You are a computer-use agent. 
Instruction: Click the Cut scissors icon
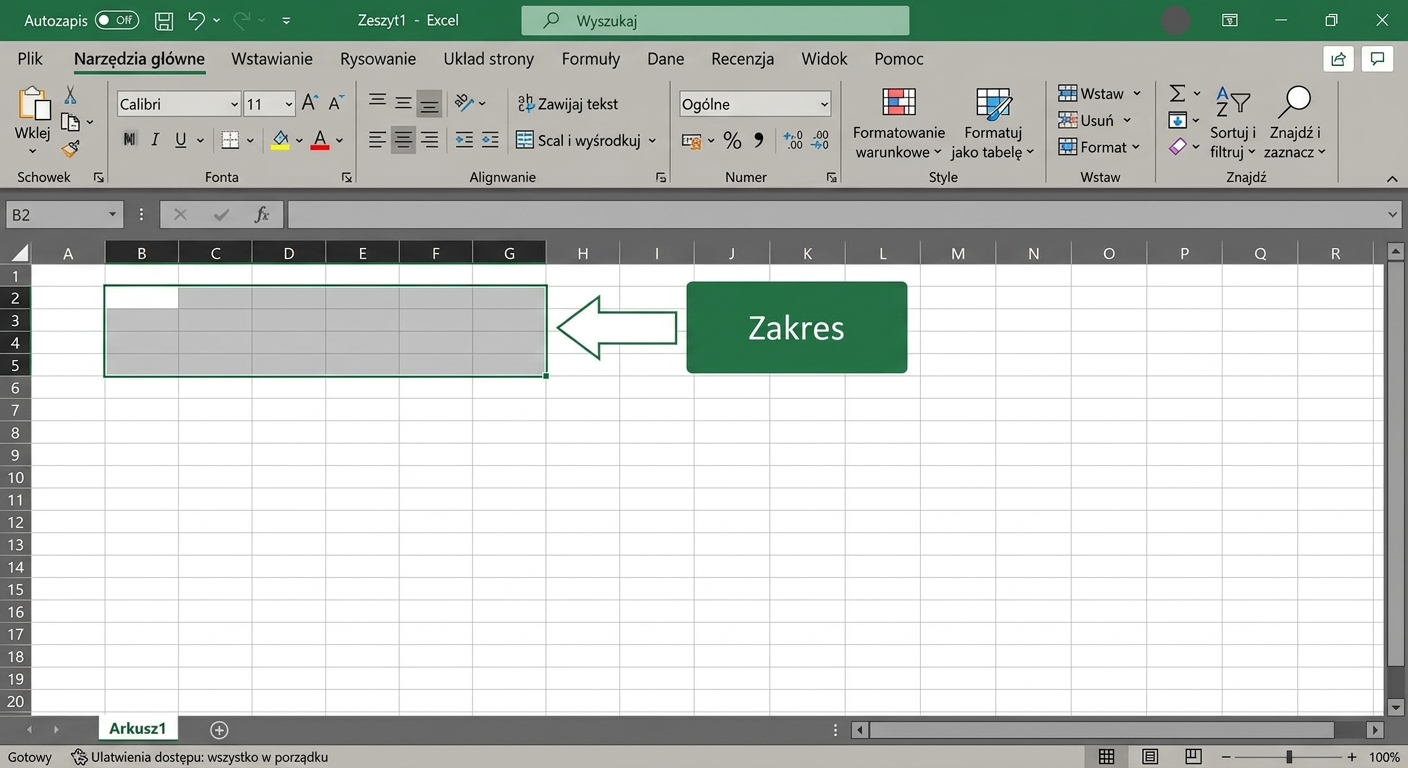pos(70,95)
